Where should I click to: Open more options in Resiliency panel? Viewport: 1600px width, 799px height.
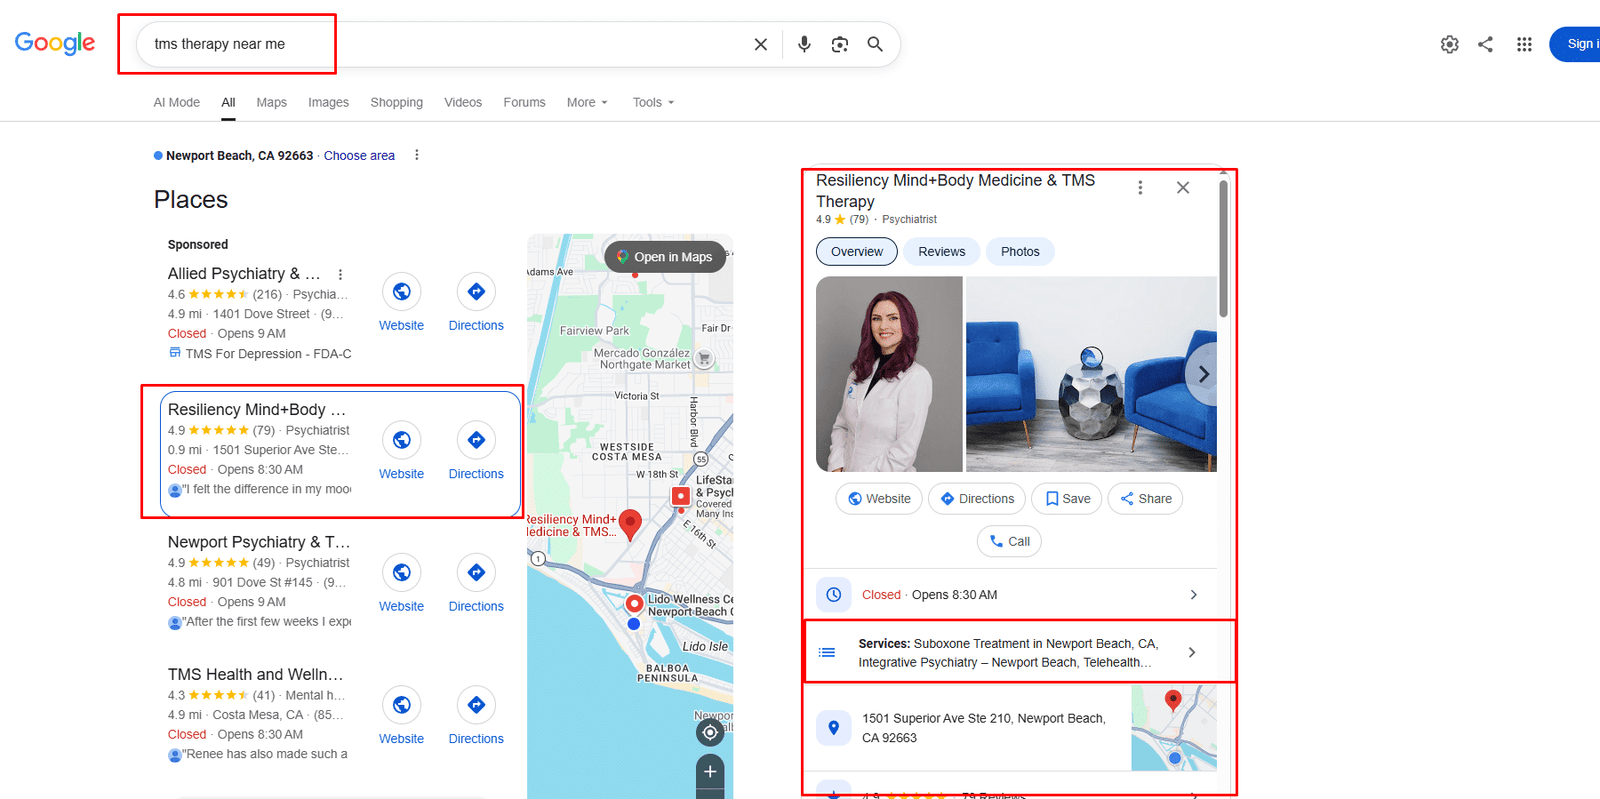1140,188
